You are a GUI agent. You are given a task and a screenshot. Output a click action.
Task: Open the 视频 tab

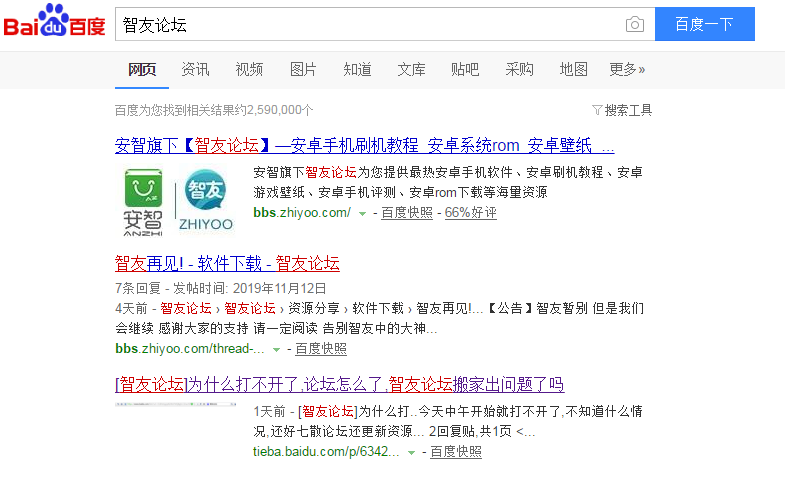click(249, 69)
